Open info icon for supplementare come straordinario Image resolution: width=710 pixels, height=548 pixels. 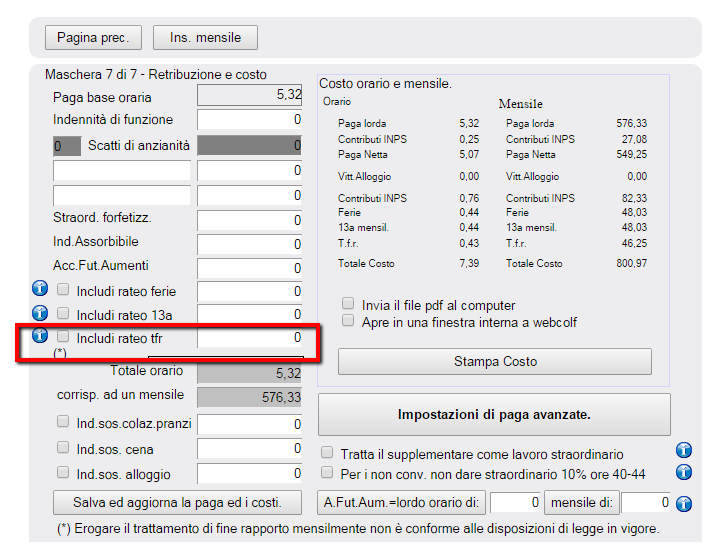(x=684, y=451)
